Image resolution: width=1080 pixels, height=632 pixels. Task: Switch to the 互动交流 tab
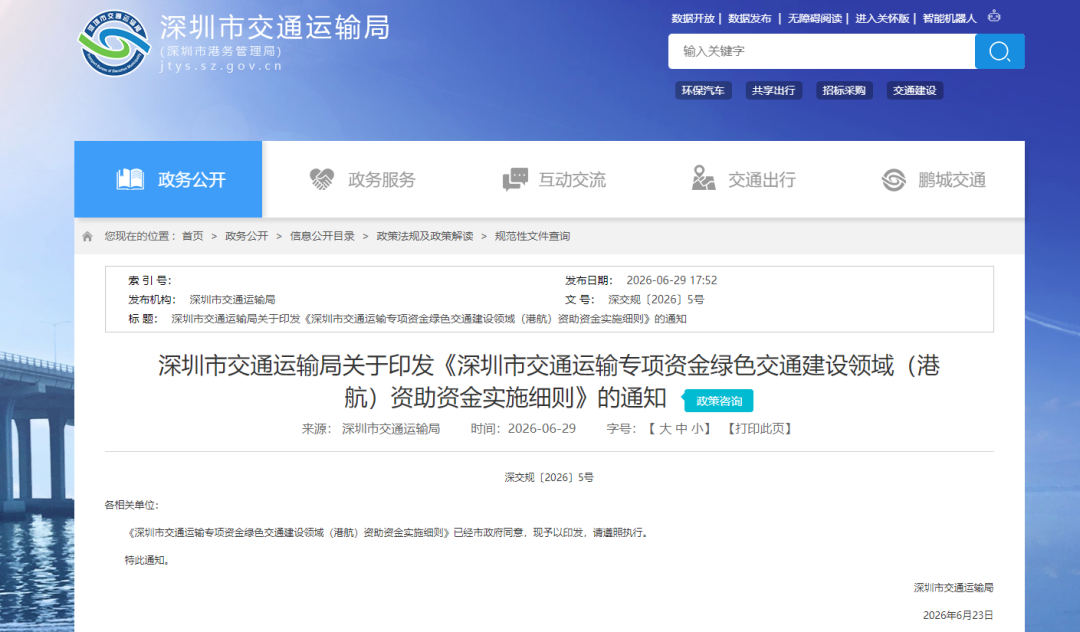[x=554, y=180]
